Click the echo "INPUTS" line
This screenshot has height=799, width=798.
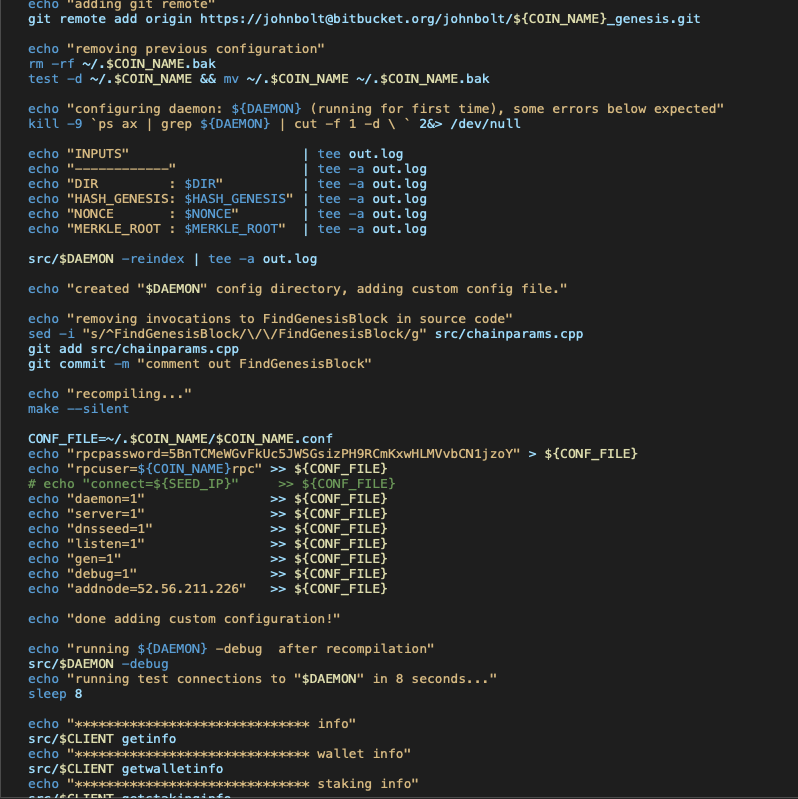(x=216, y=154)
